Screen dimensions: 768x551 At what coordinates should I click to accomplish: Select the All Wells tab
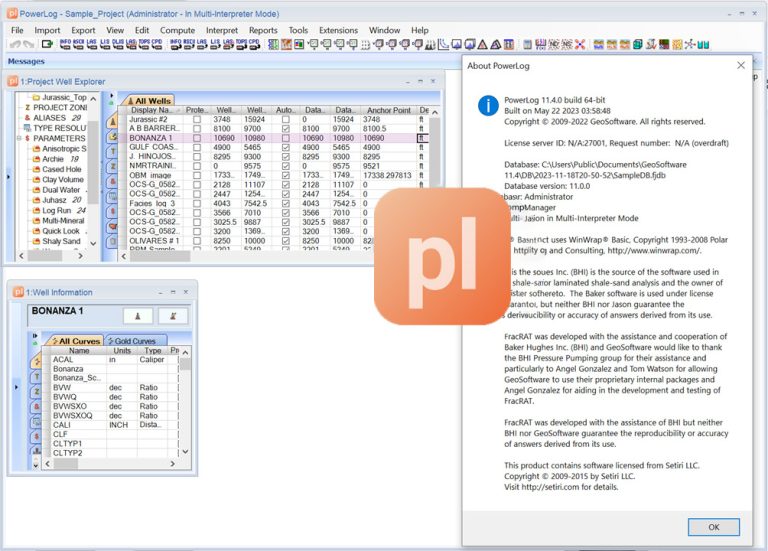pos(149,100)
